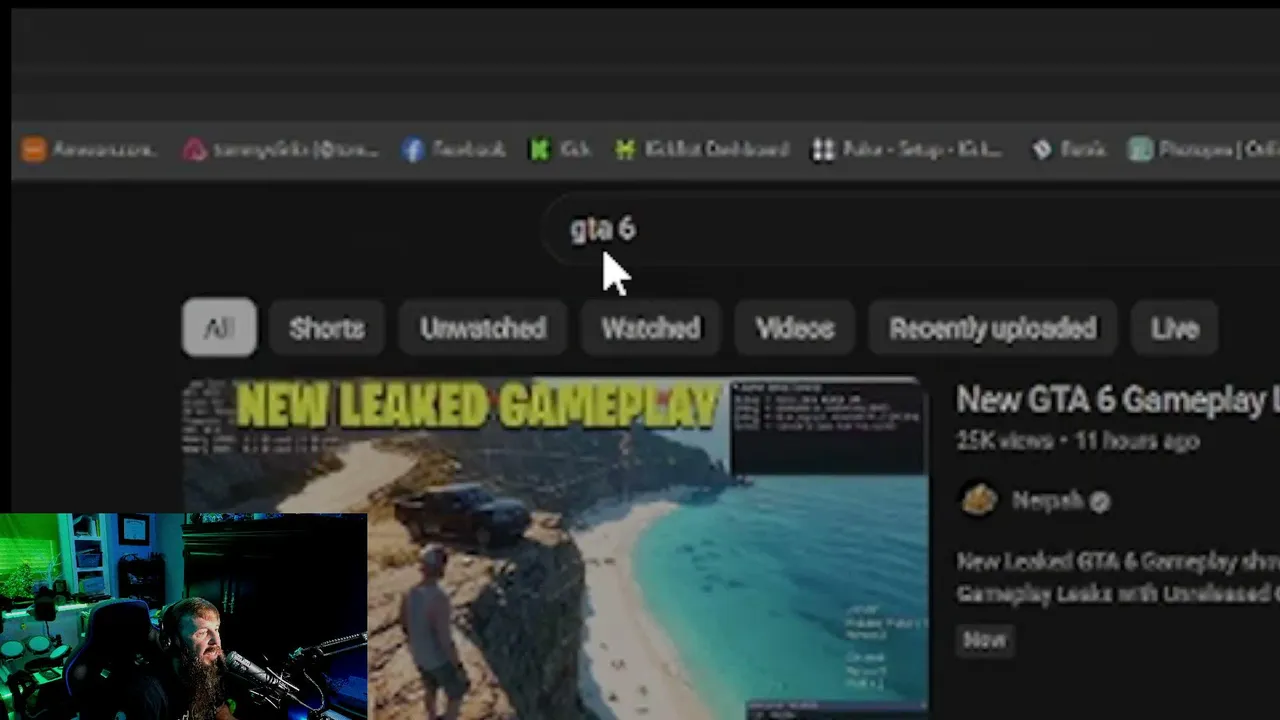Click the channel avatar under the video title

979,500
